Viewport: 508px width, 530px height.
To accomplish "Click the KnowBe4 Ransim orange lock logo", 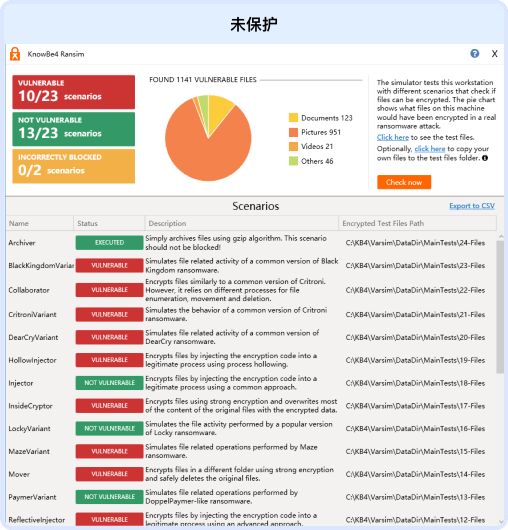I will coord(15,54).
